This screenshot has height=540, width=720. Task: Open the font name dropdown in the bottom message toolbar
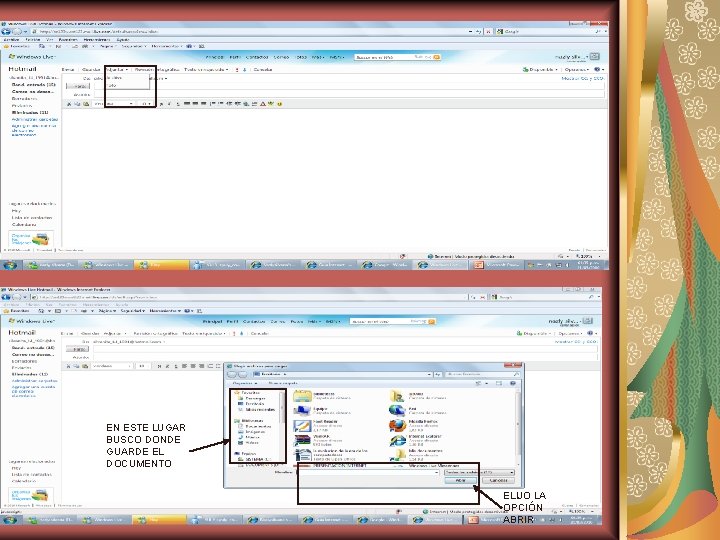pos(112,366)
